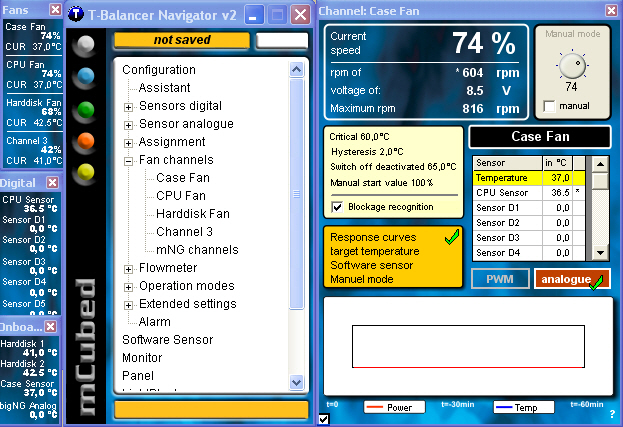The height and width of the screenshot is (427, 623).
Task: Expand the Operation modes node
Action: (x=128, y=287)
